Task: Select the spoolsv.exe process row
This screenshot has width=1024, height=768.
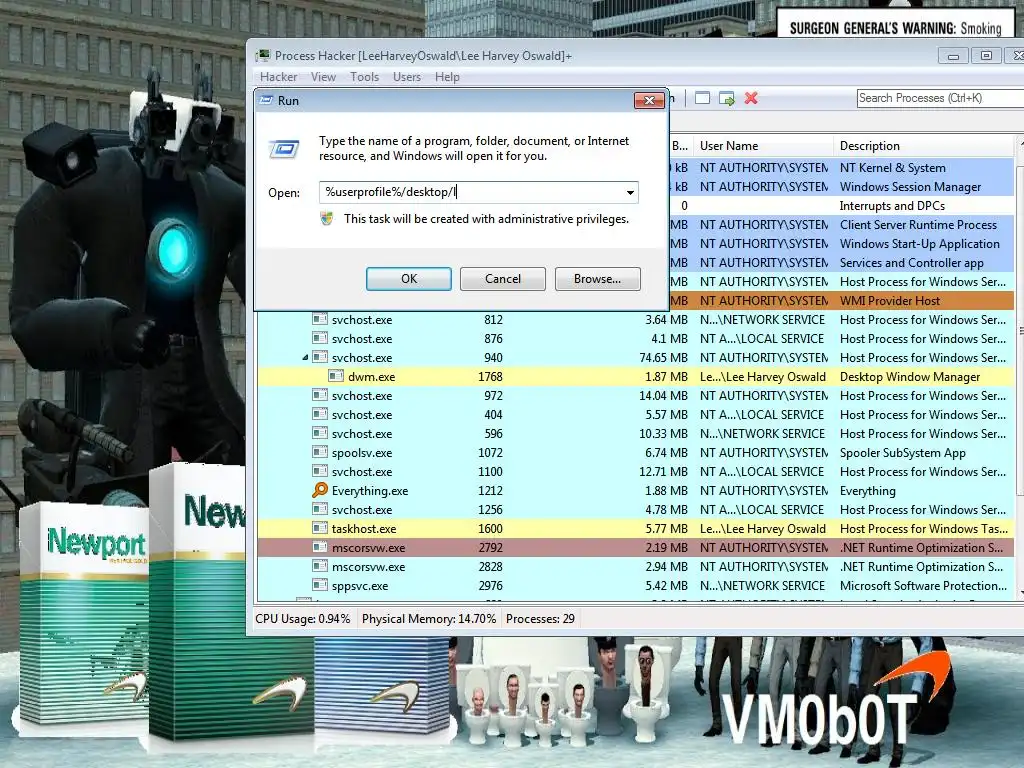Action: [x=636, y=452]
